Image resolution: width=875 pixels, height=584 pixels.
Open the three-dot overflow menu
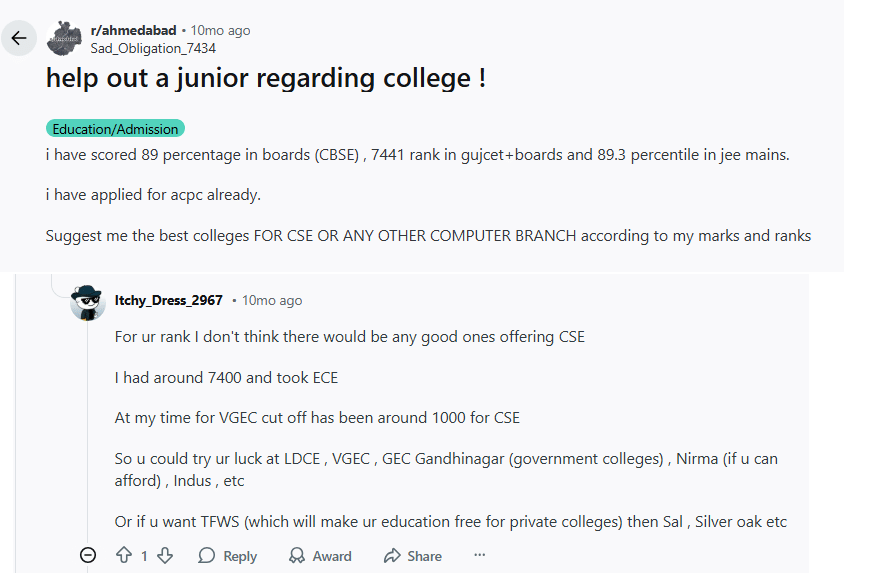click(479, 555)
